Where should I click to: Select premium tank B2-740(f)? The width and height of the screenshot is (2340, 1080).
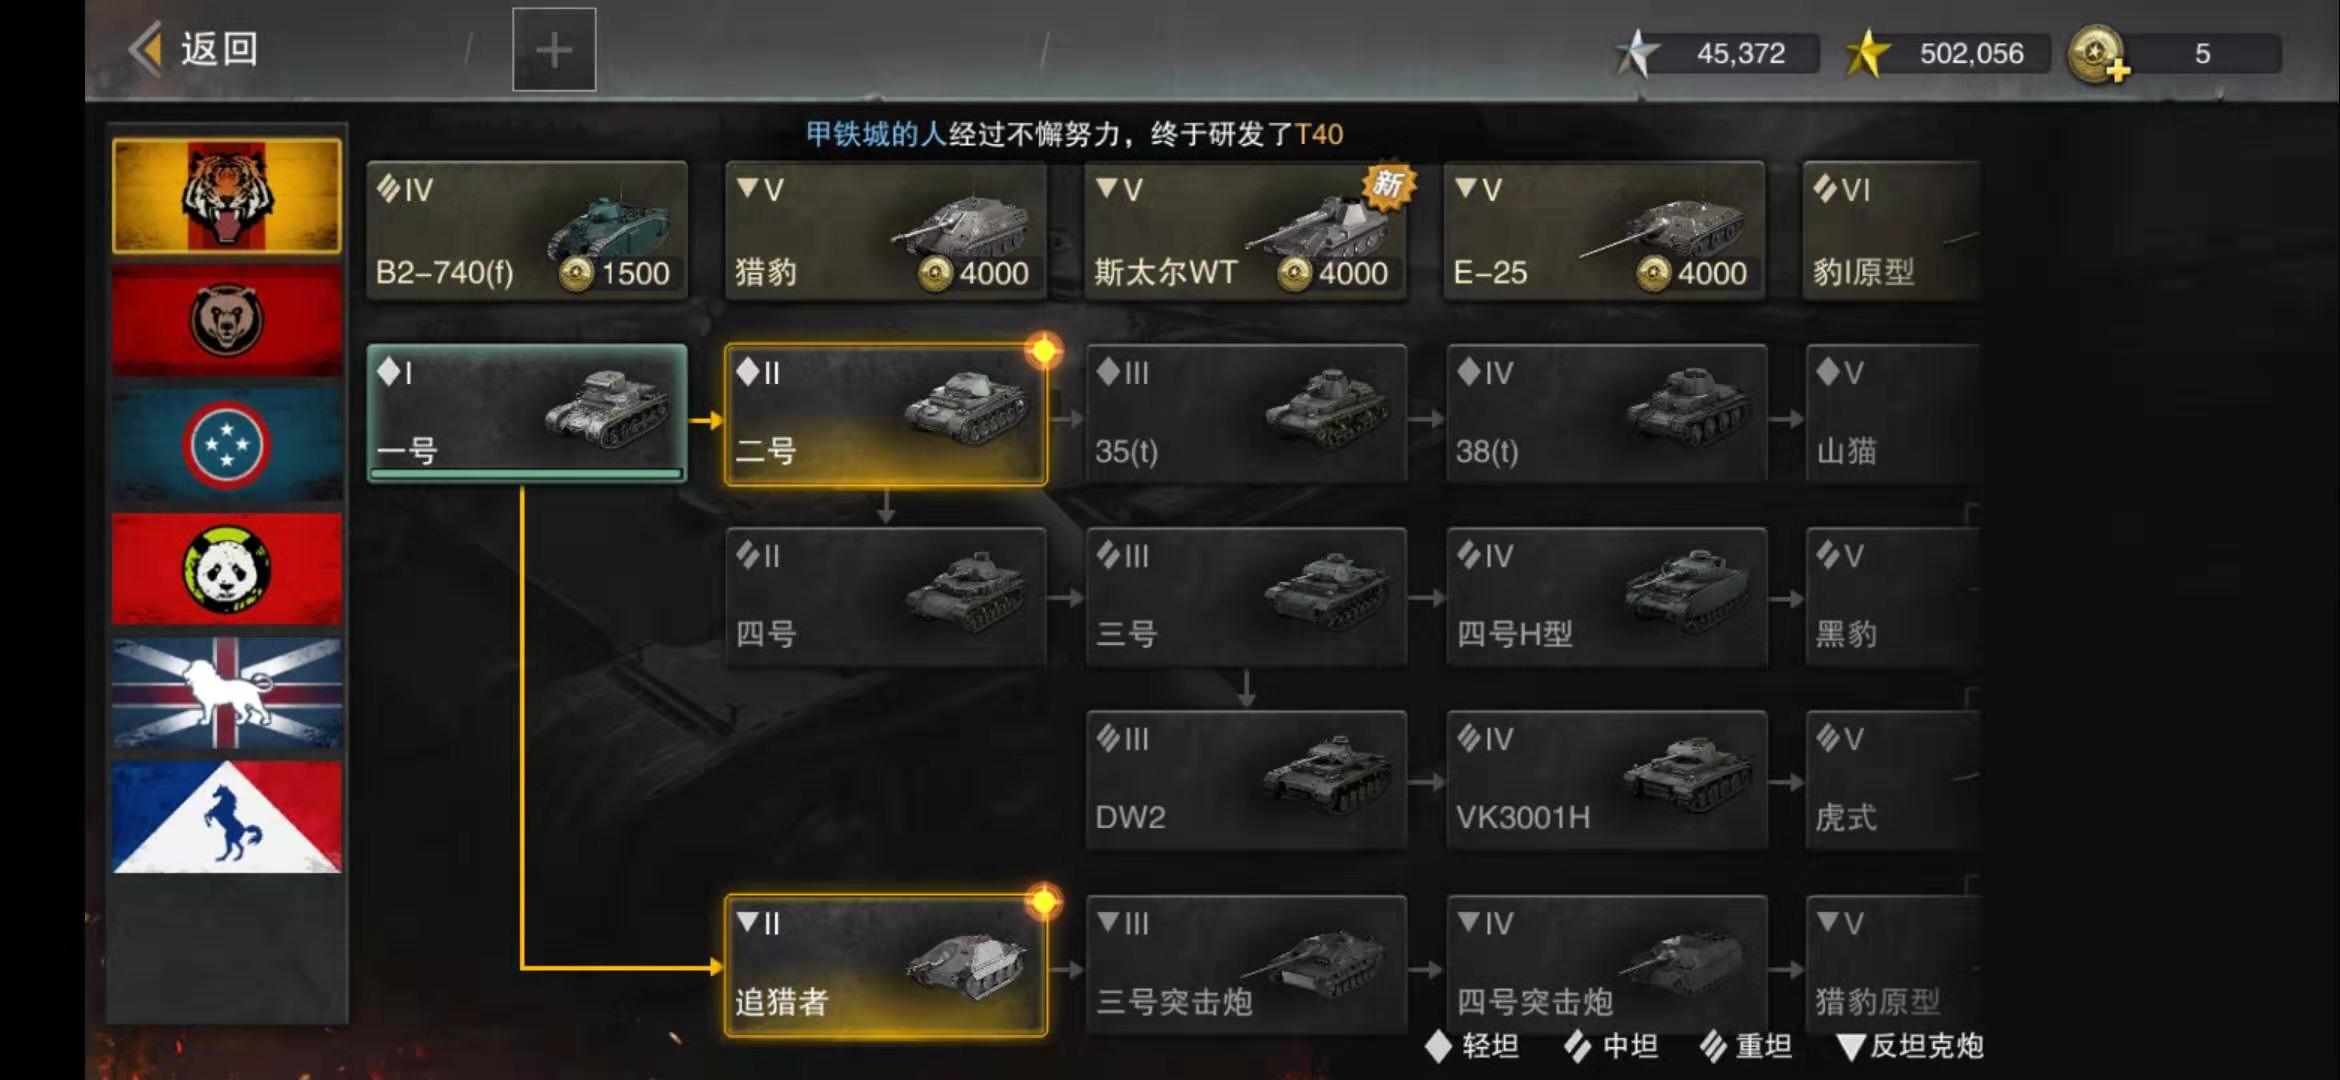(527, 231)
